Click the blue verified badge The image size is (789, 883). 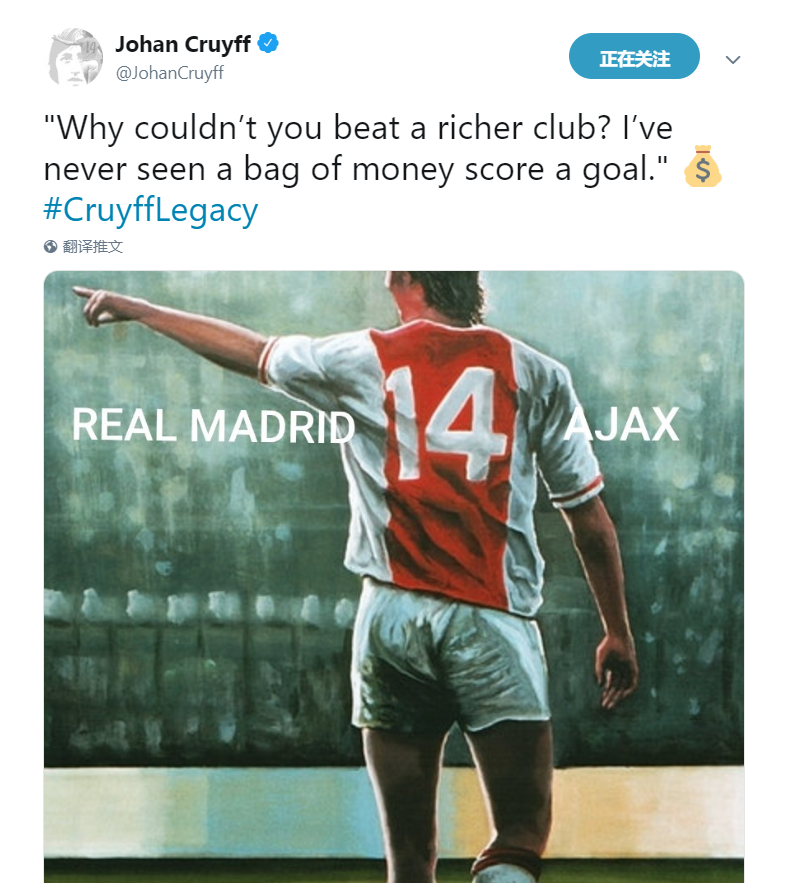[x=268, y=43]
